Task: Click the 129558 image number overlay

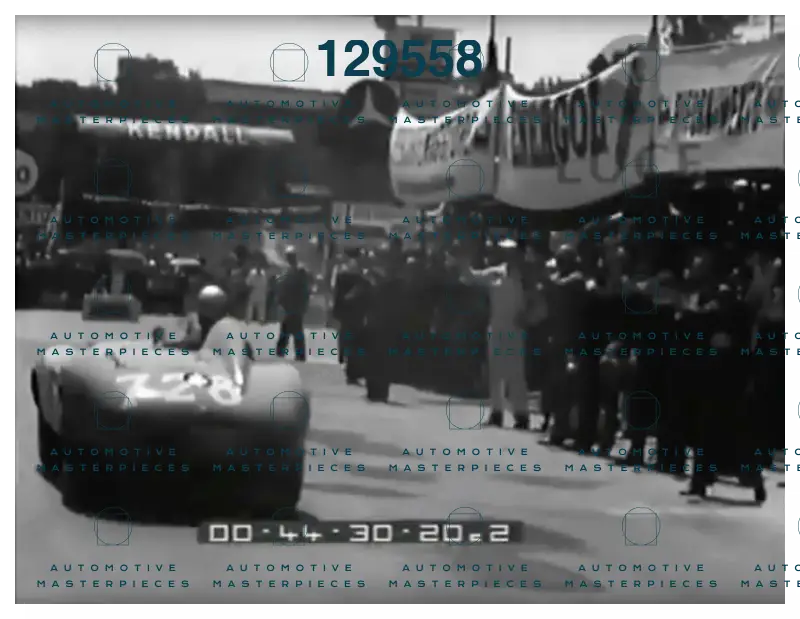Action: pyautogui.click(x=399, y=59)
